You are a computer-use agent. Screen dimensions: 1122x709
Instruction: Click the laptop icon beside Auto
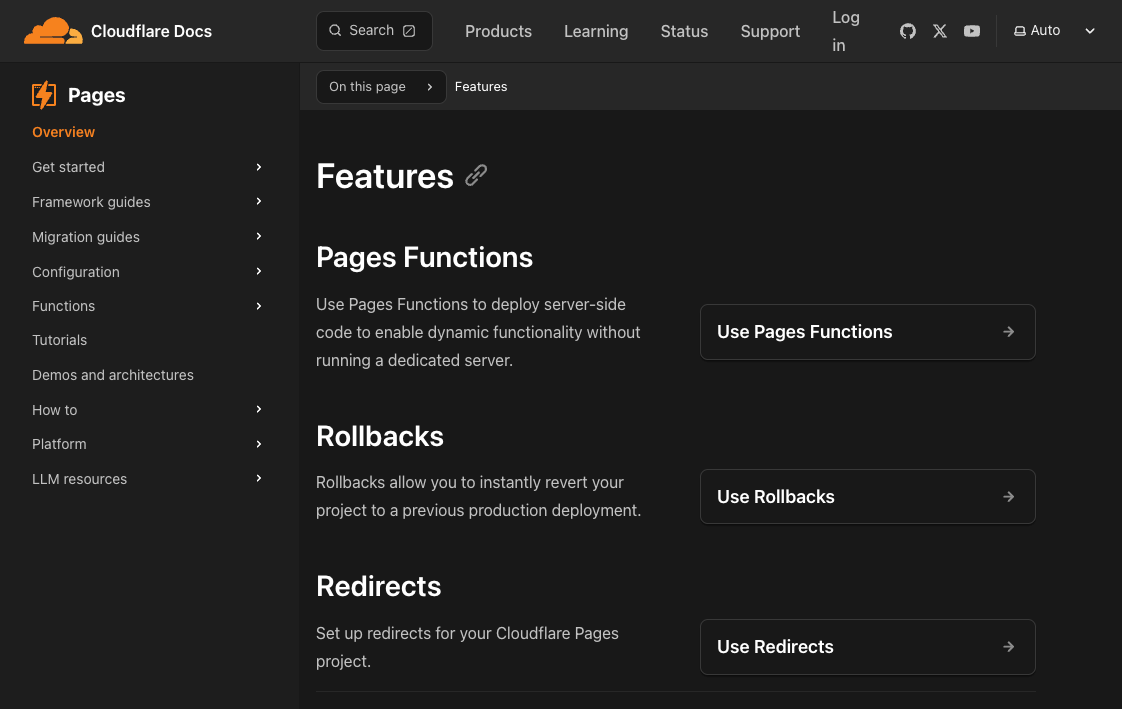(x=1020, y=31)
